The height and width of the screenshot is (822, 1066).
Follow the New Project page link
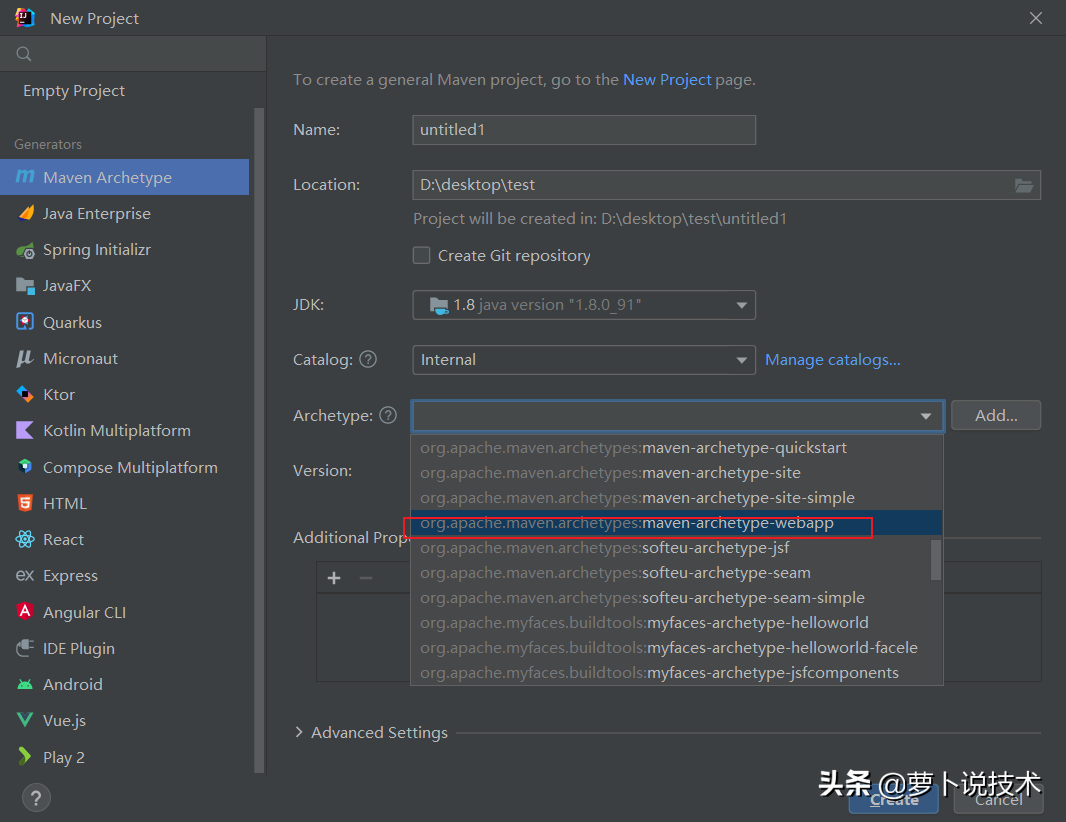coord(667,80)
